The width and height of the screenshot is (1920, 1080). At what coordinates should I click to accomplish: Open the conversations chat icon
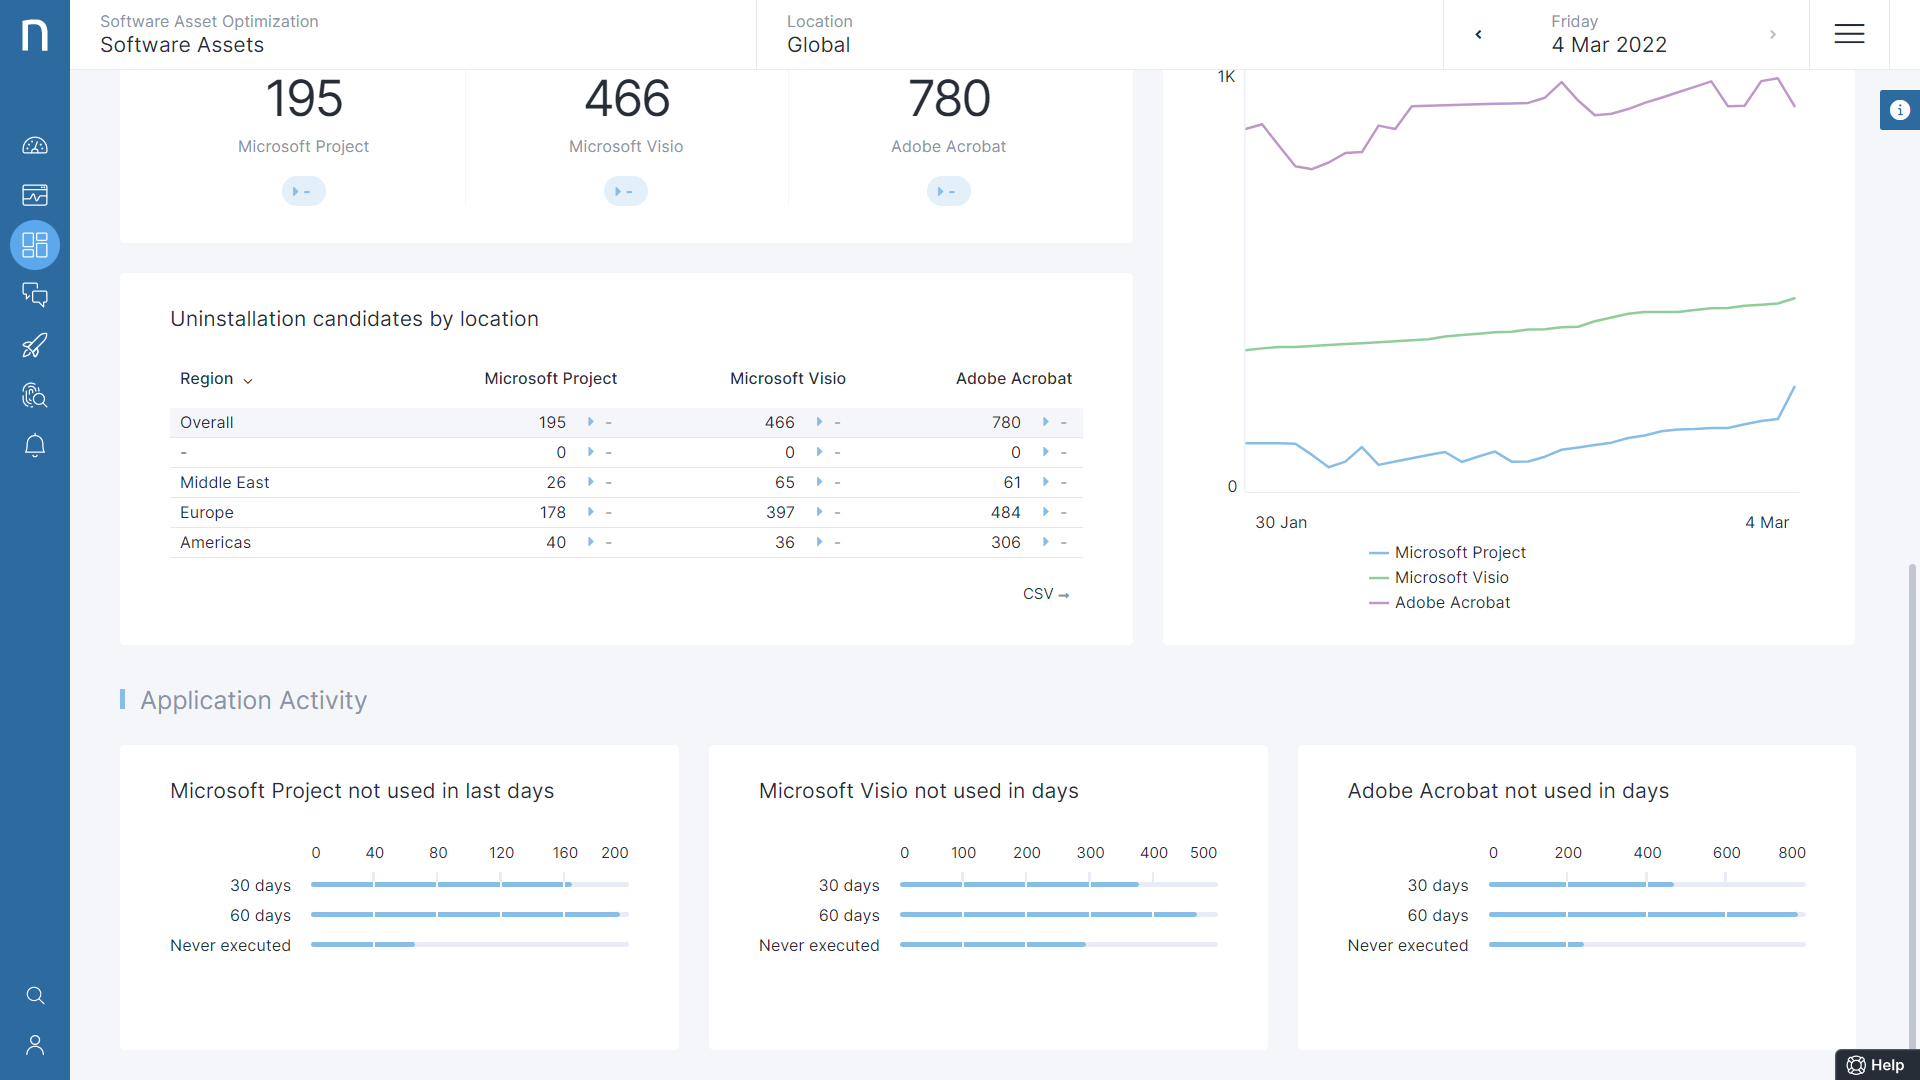pos(35,295)
